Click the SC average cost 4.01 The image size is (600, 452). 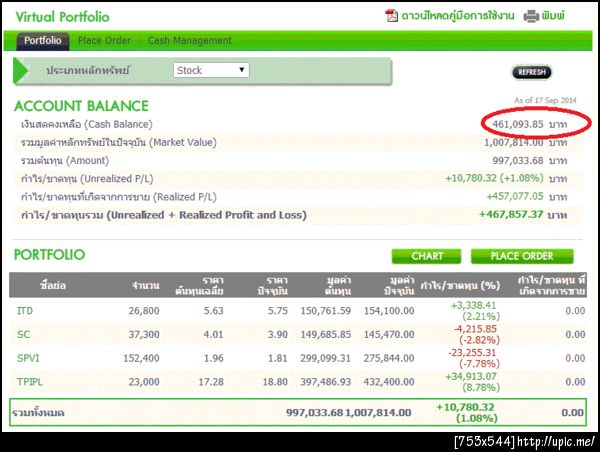point(213,335)
